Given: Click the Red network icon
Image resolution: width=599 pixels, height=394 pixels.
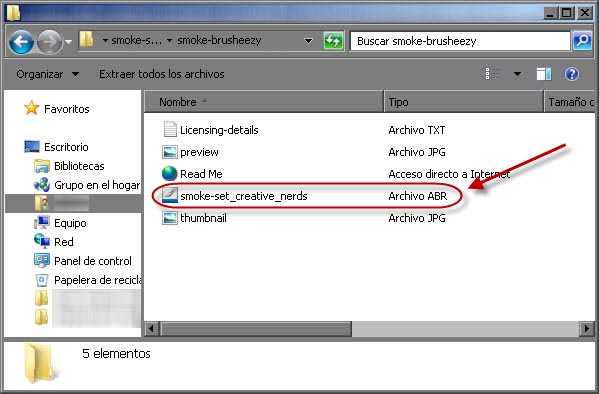Looking at the screenshot, I should click(x=42, y=241).
